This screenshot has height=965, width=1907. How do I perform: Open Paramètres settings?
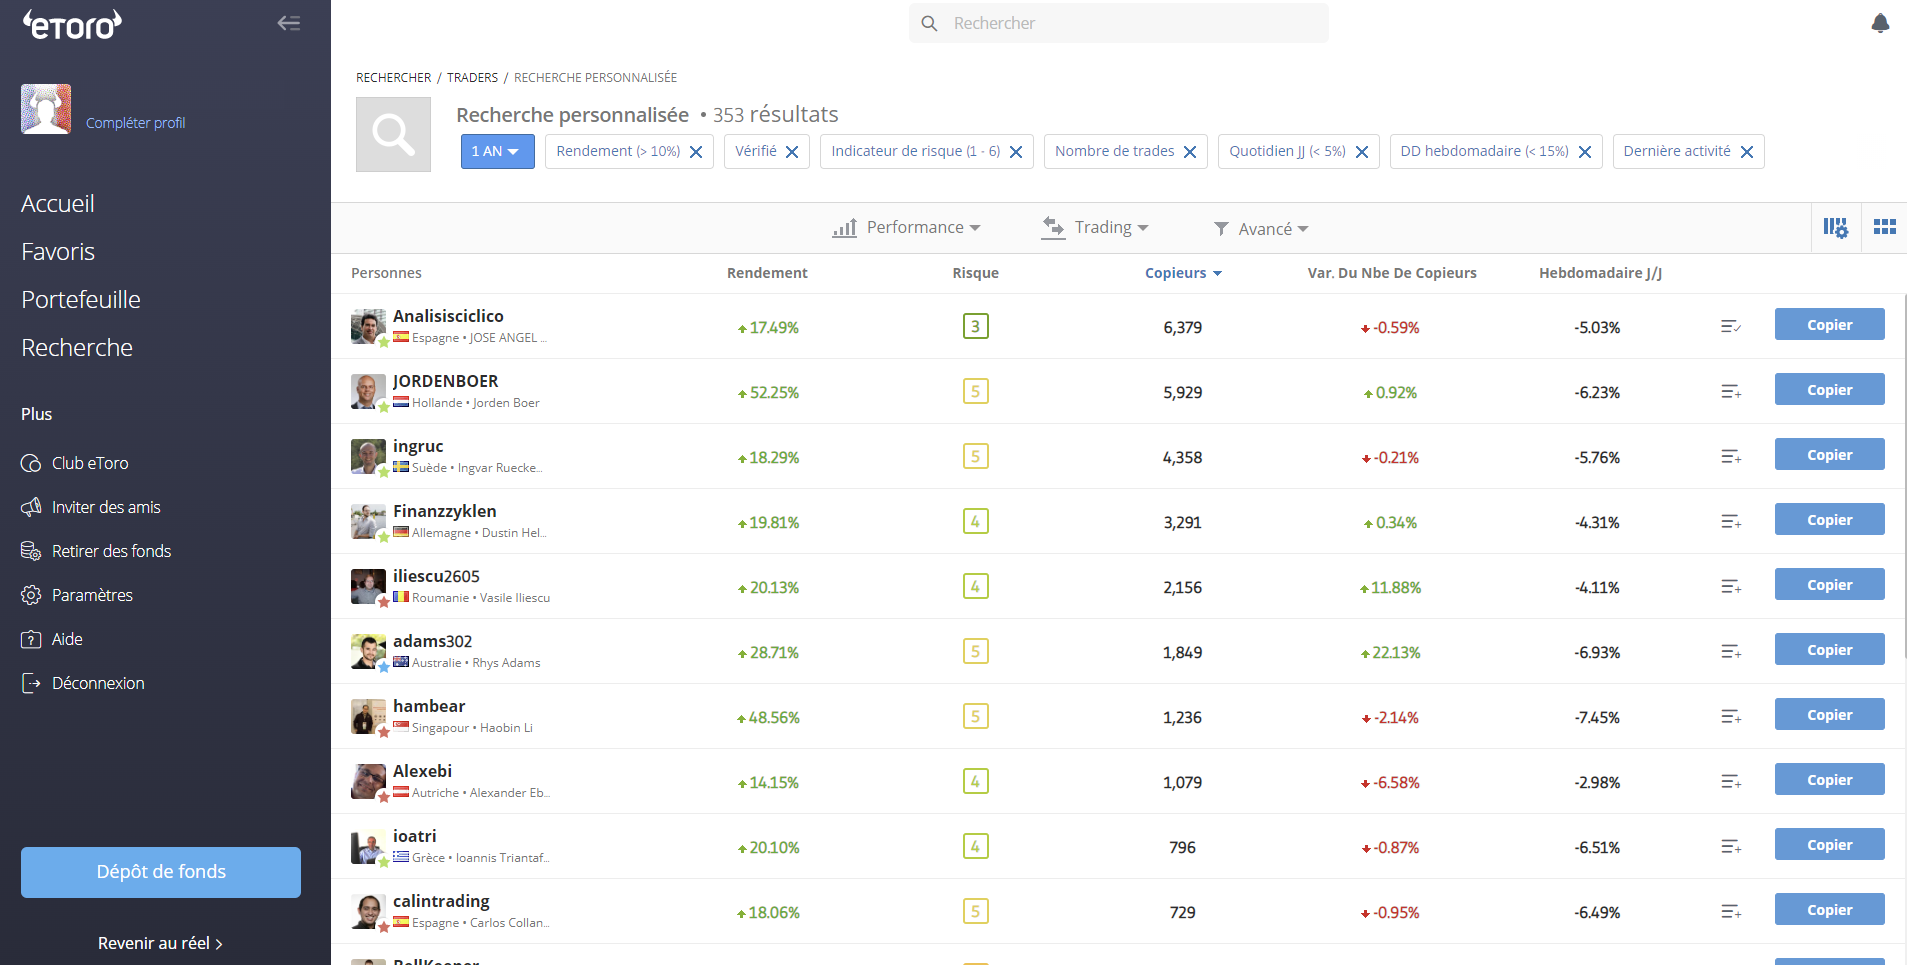(77, 595)
